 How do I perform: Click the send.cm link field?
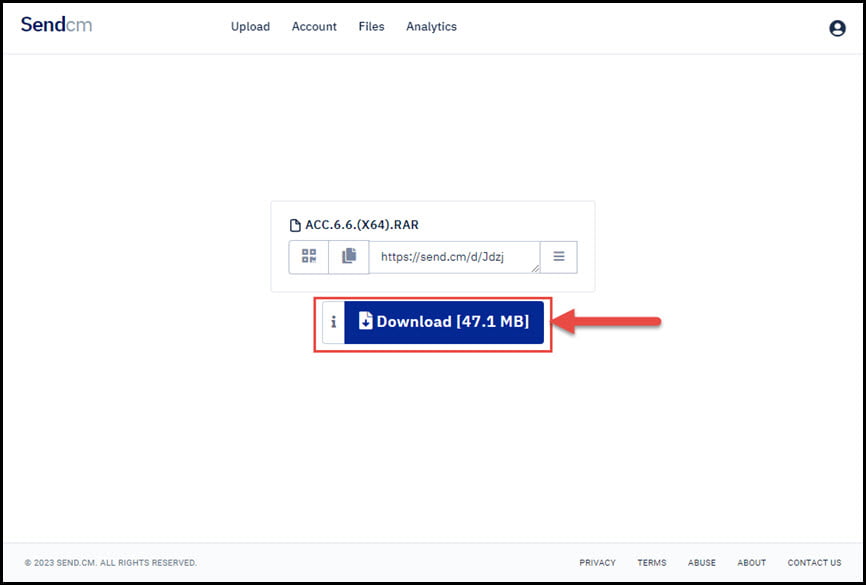(x=455, y=257)
